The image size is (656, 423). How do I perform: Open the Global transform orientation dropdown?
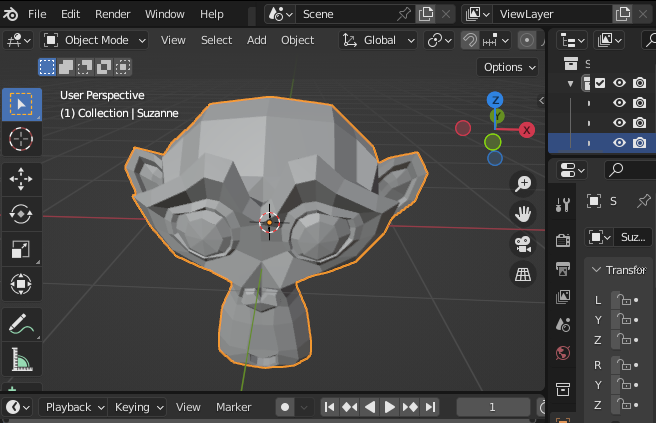(x=380, y=40)
